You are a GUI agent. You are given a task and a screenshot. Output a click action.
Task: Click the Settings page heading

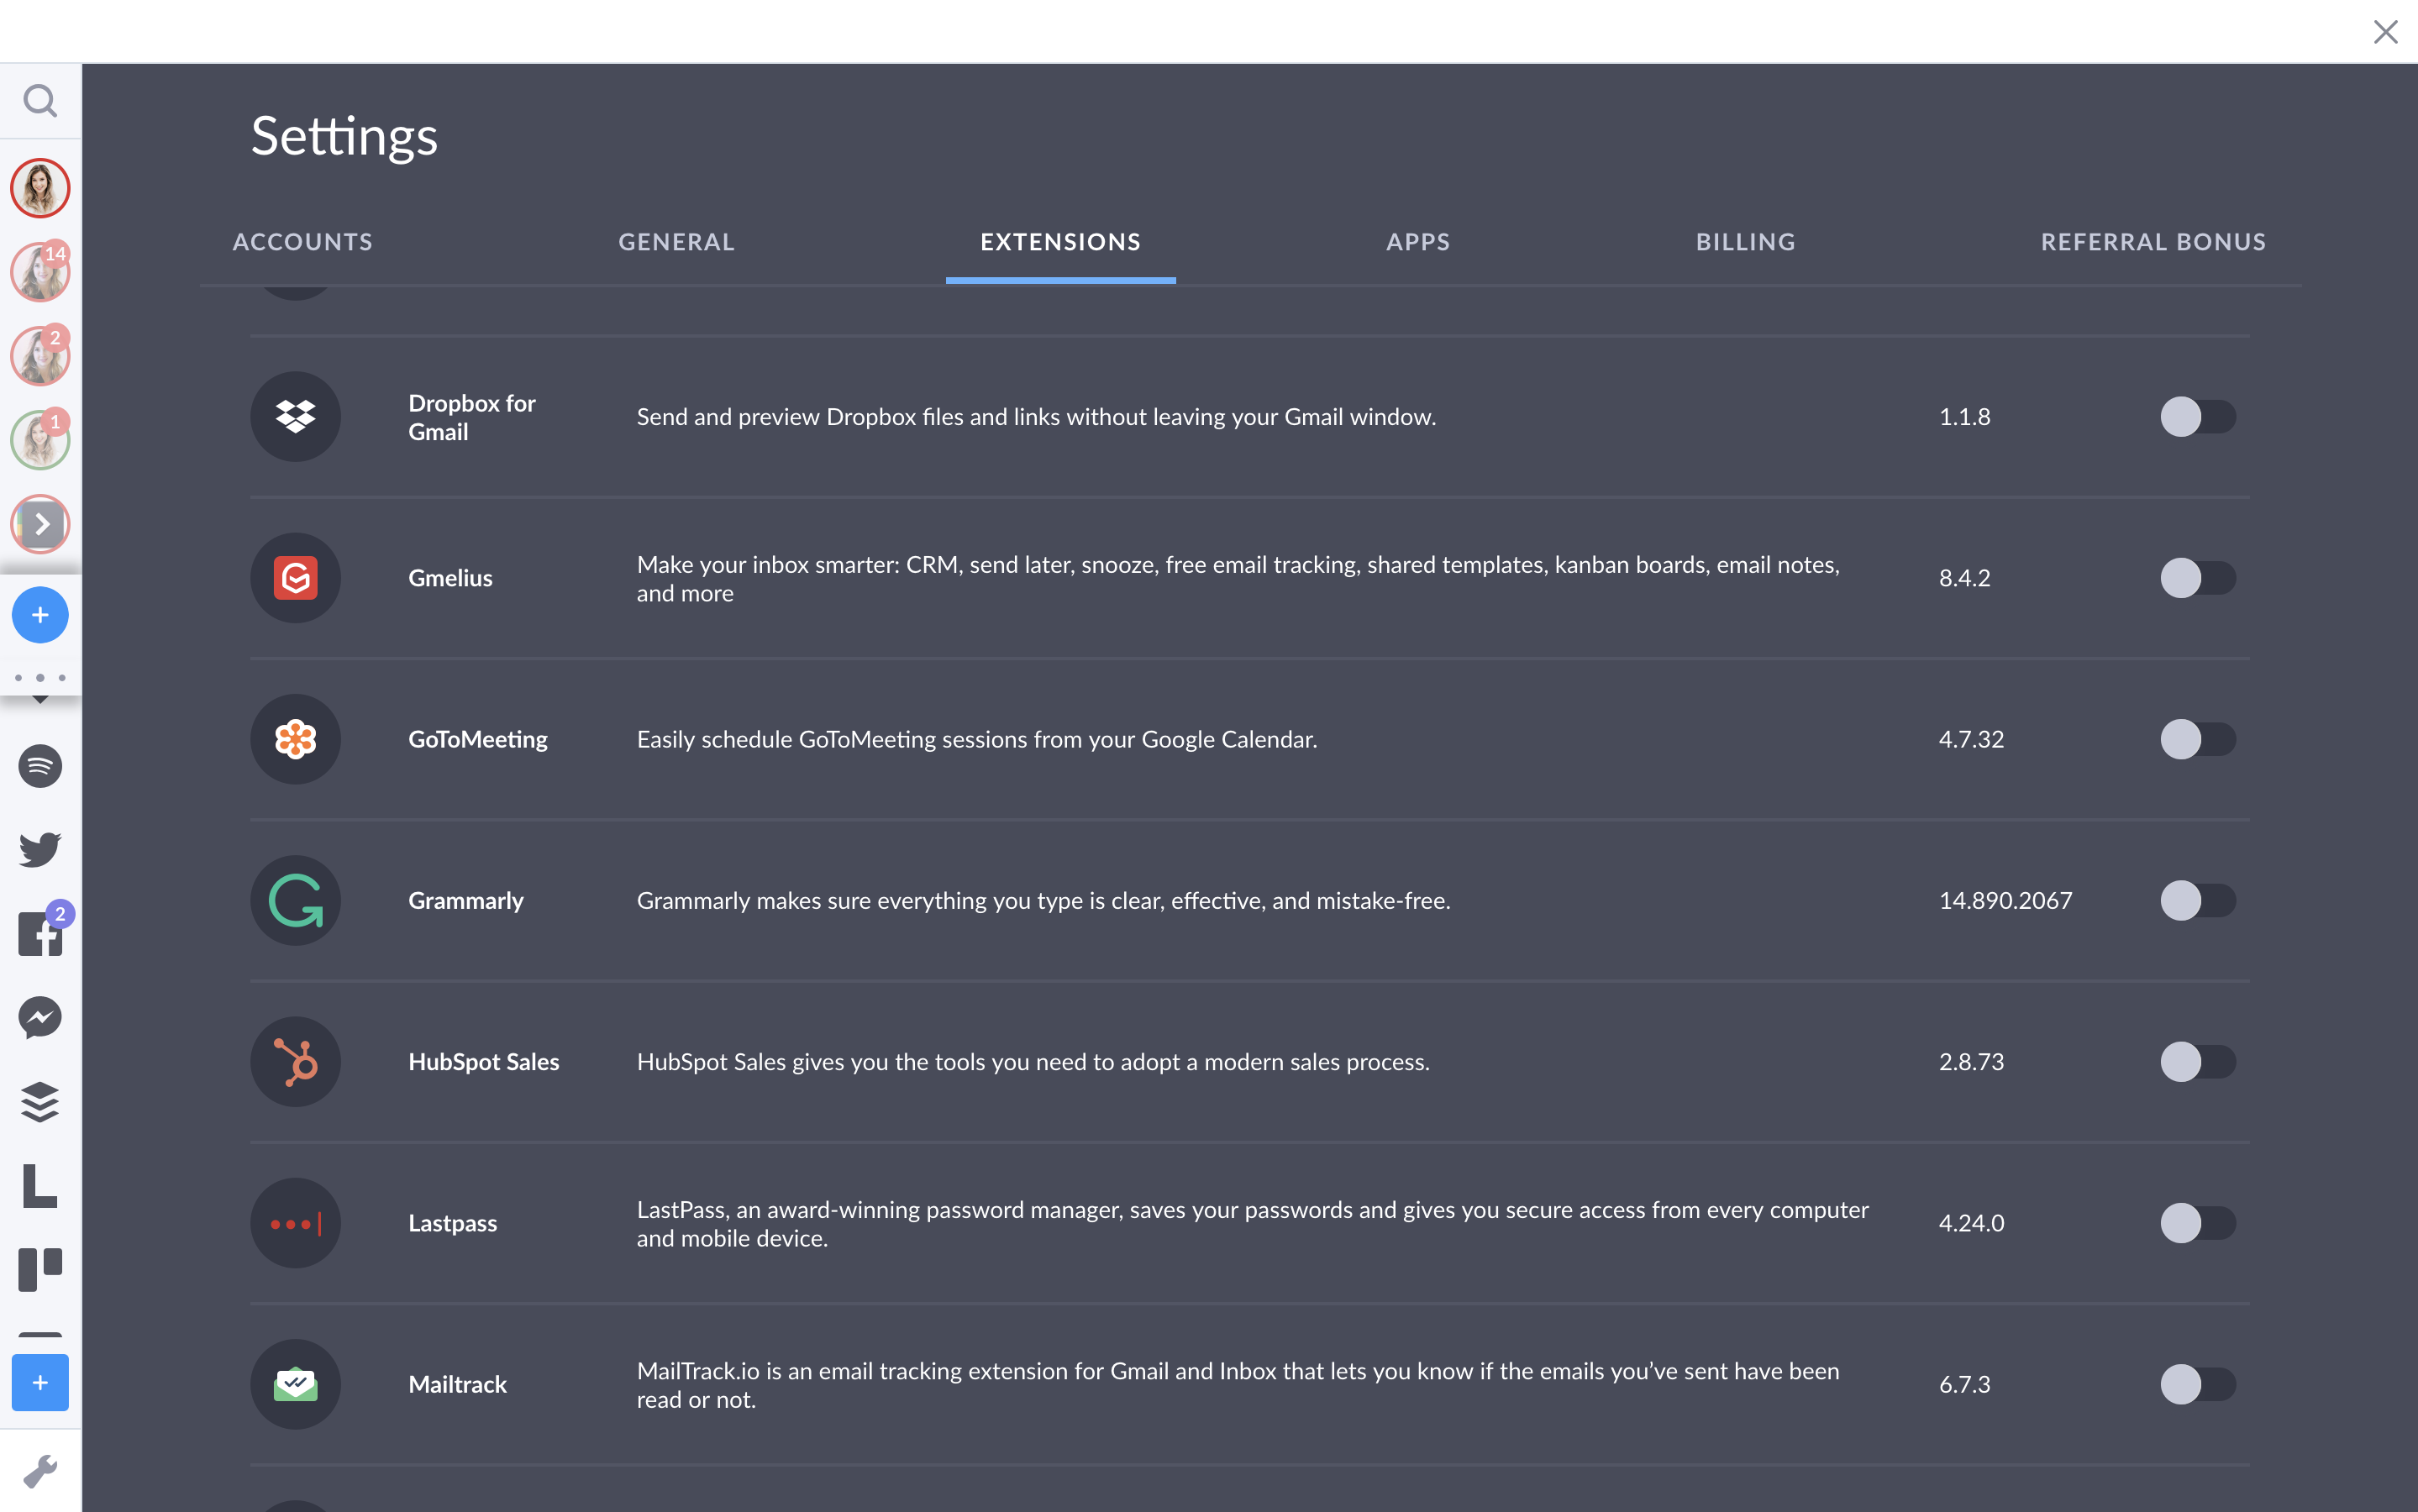click(x=344, y=137)
